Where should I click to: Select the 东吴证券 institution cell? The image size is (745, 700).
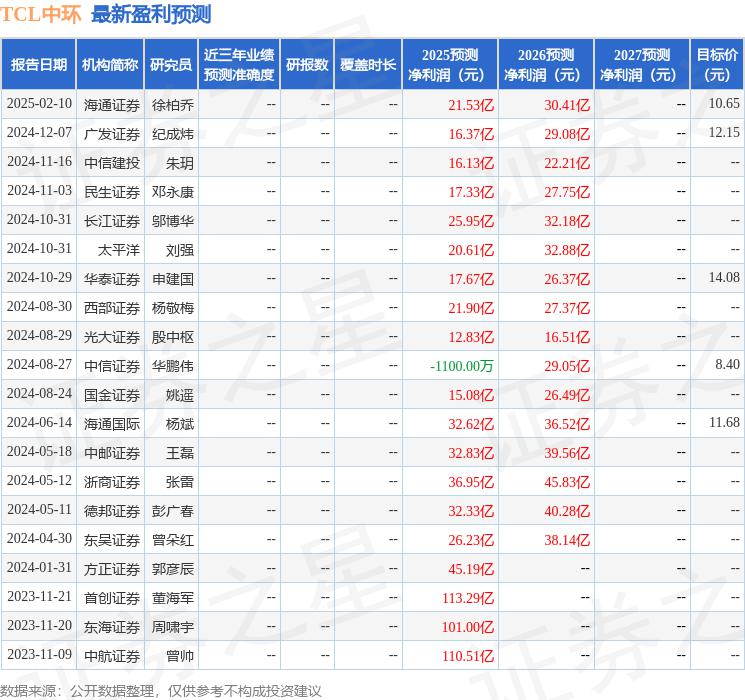click(112, 540)
